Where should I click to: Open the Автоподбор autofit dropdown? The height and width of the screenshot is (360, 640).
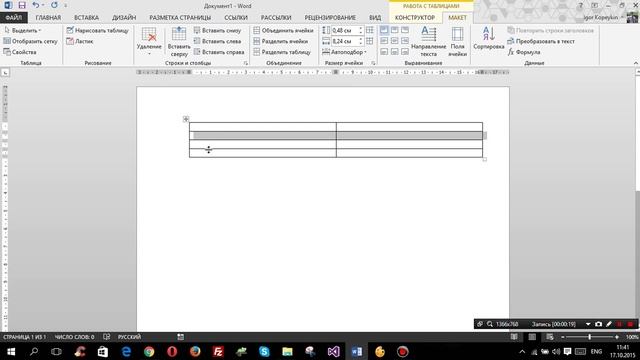click(344, 52)
